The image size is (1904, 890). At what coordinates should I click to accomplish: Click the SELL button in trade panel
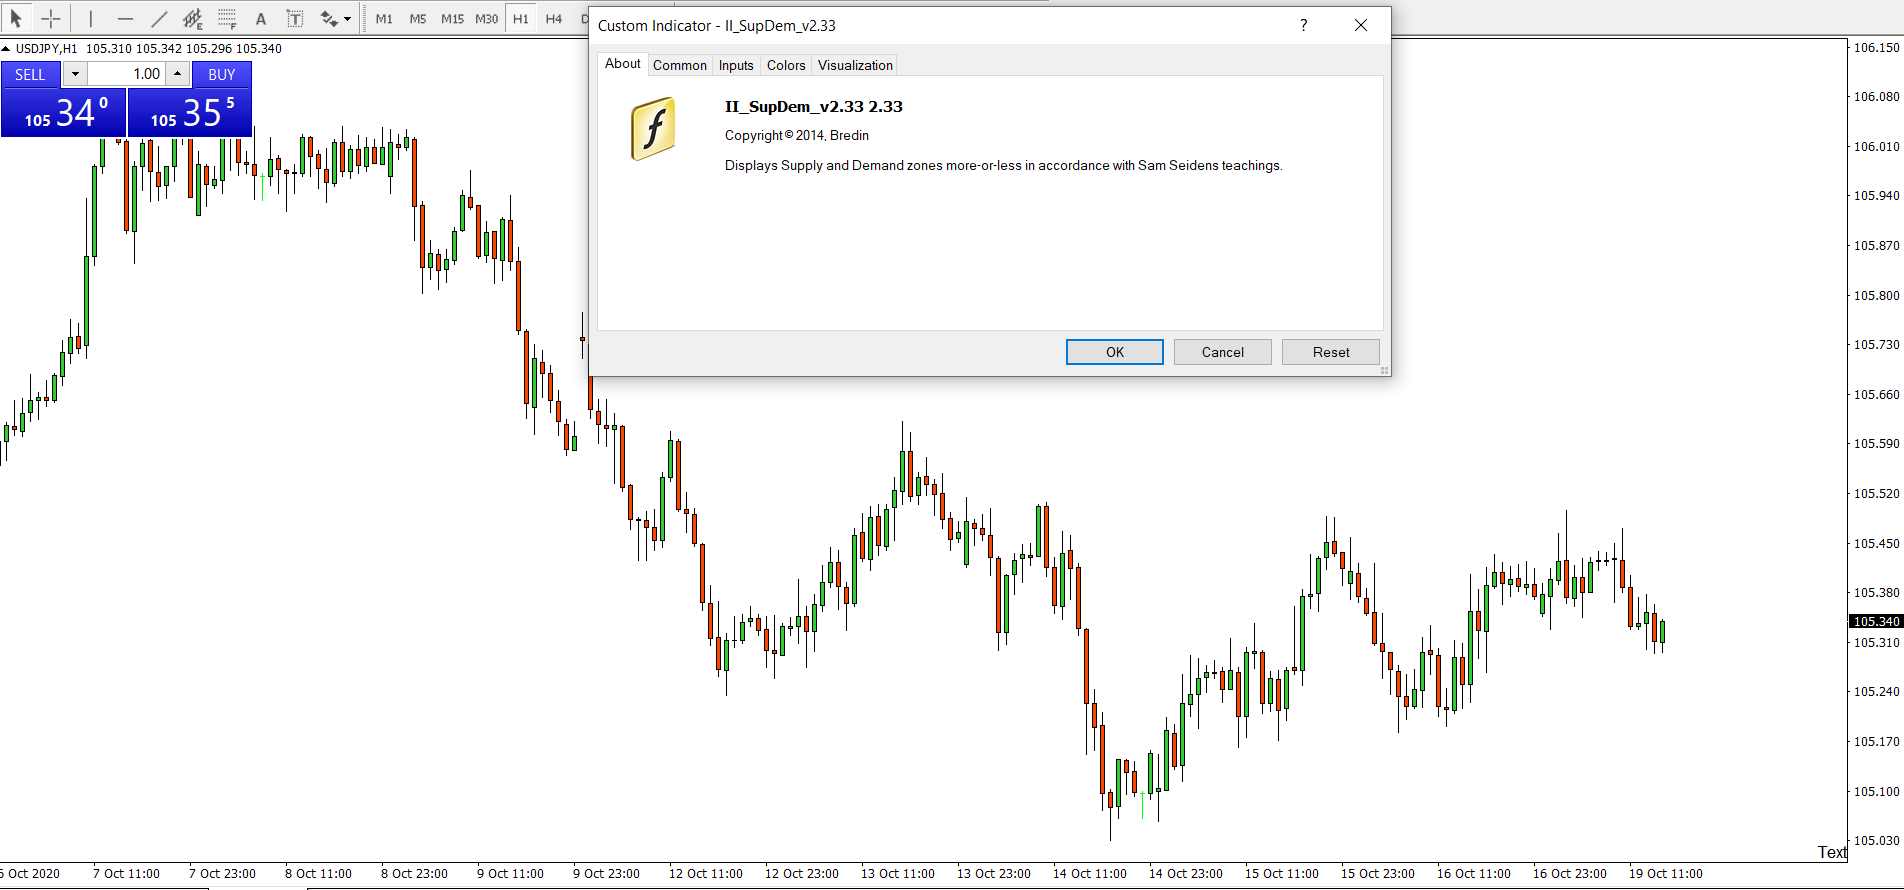pyautogui.click(x=30, y=74)
